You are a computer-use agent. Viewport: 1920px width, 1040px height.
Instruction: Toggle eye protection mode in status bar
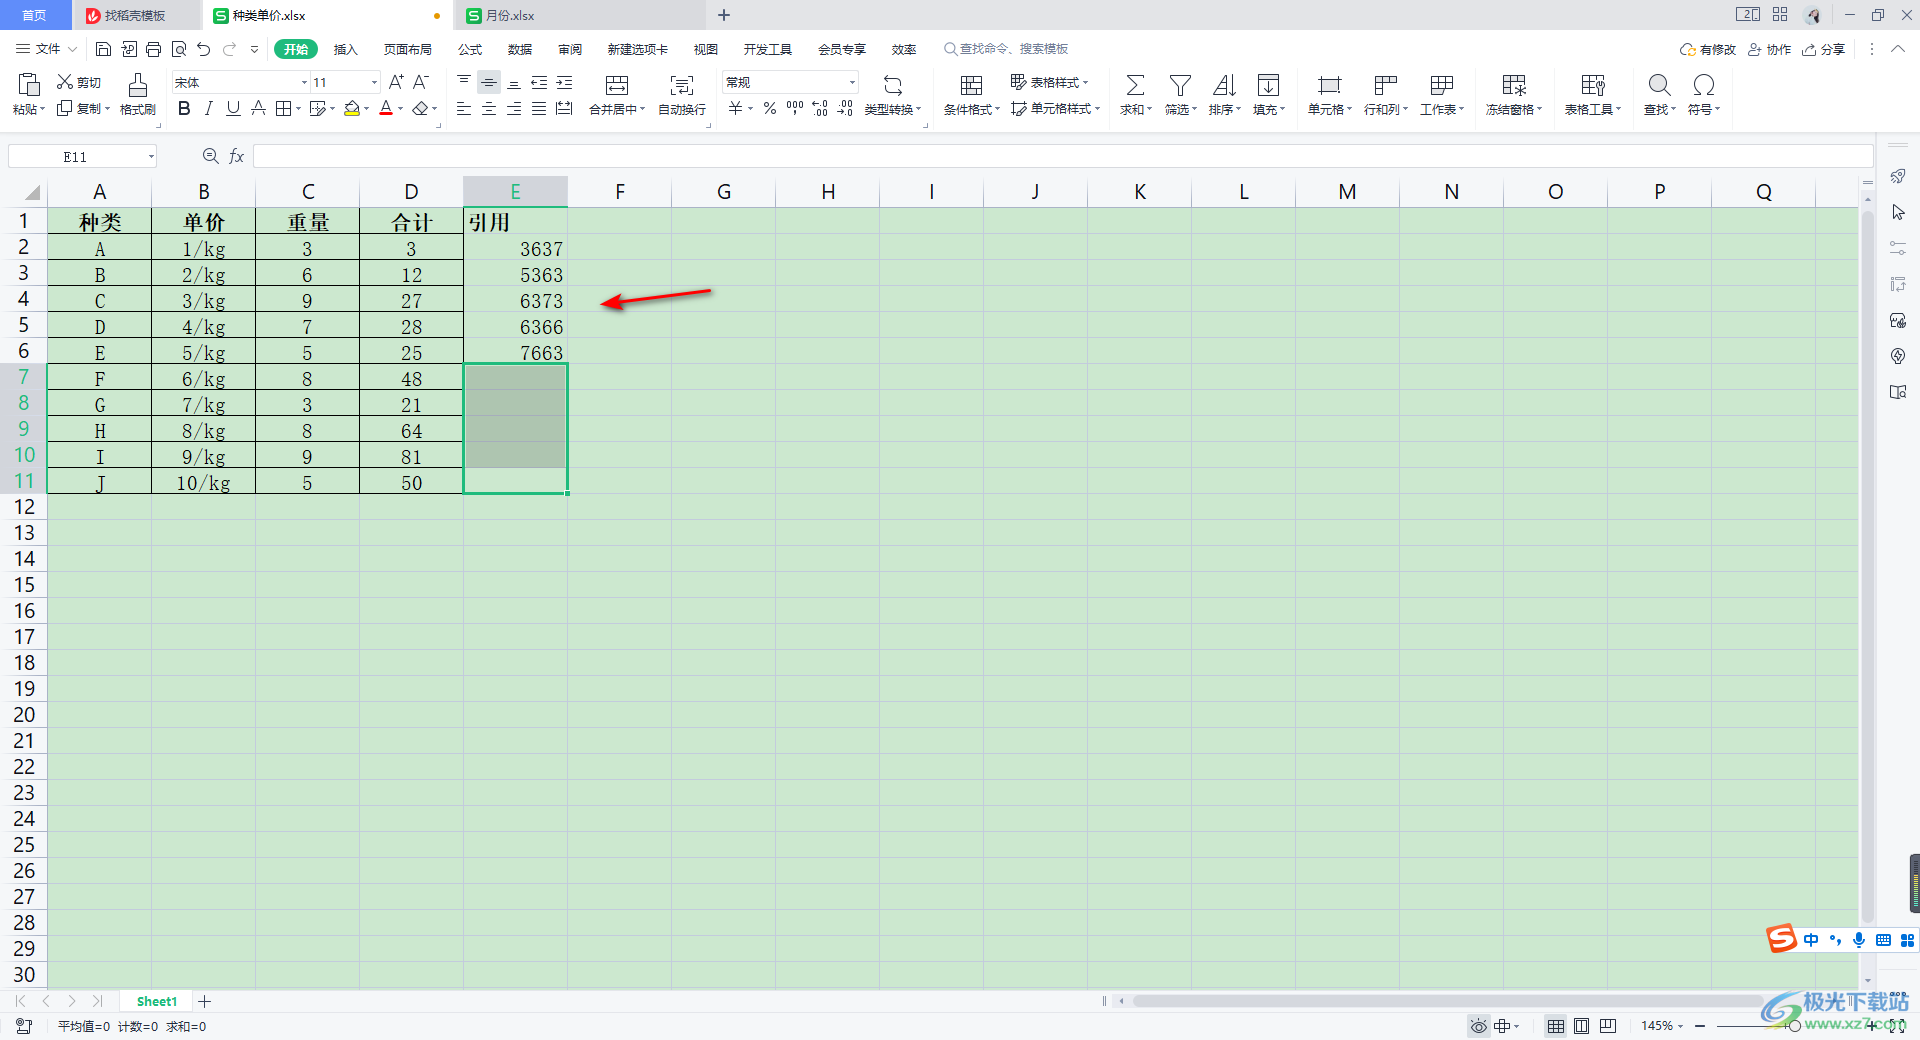(x=1478, y=1026)
